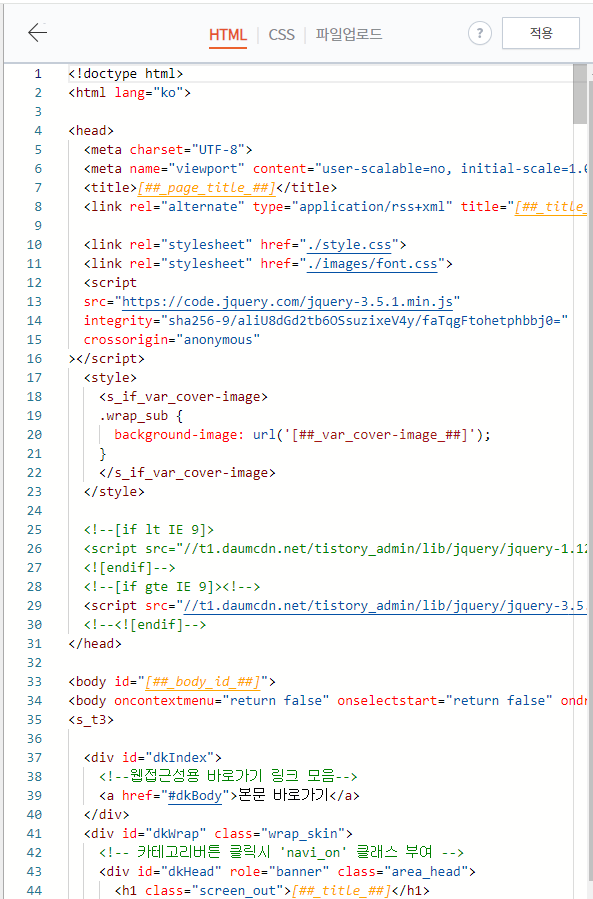Click the <!--<![endif]--> line 30

pyautogui.click(x=145, y=624)
